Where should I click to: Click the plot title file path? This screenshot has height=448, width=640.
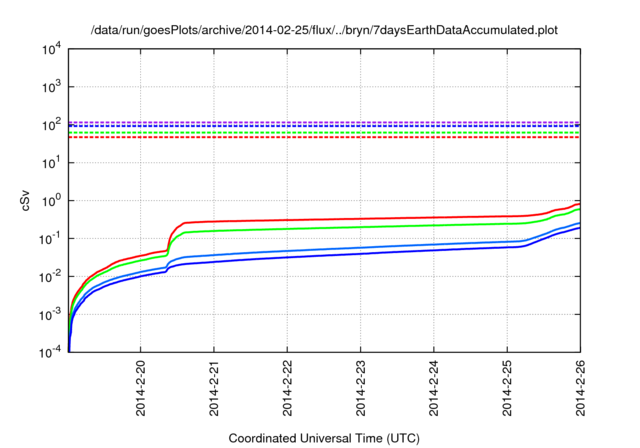pyautogui.click(x=324, y=30)
